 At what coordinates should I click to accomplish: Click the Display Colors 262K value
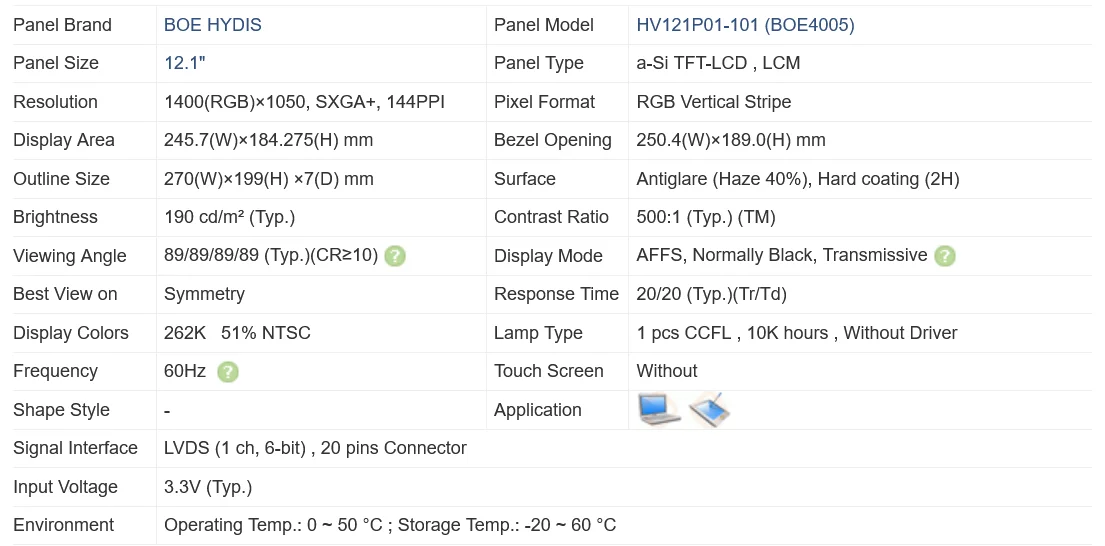pyautogui.click(x=237, y=333)
